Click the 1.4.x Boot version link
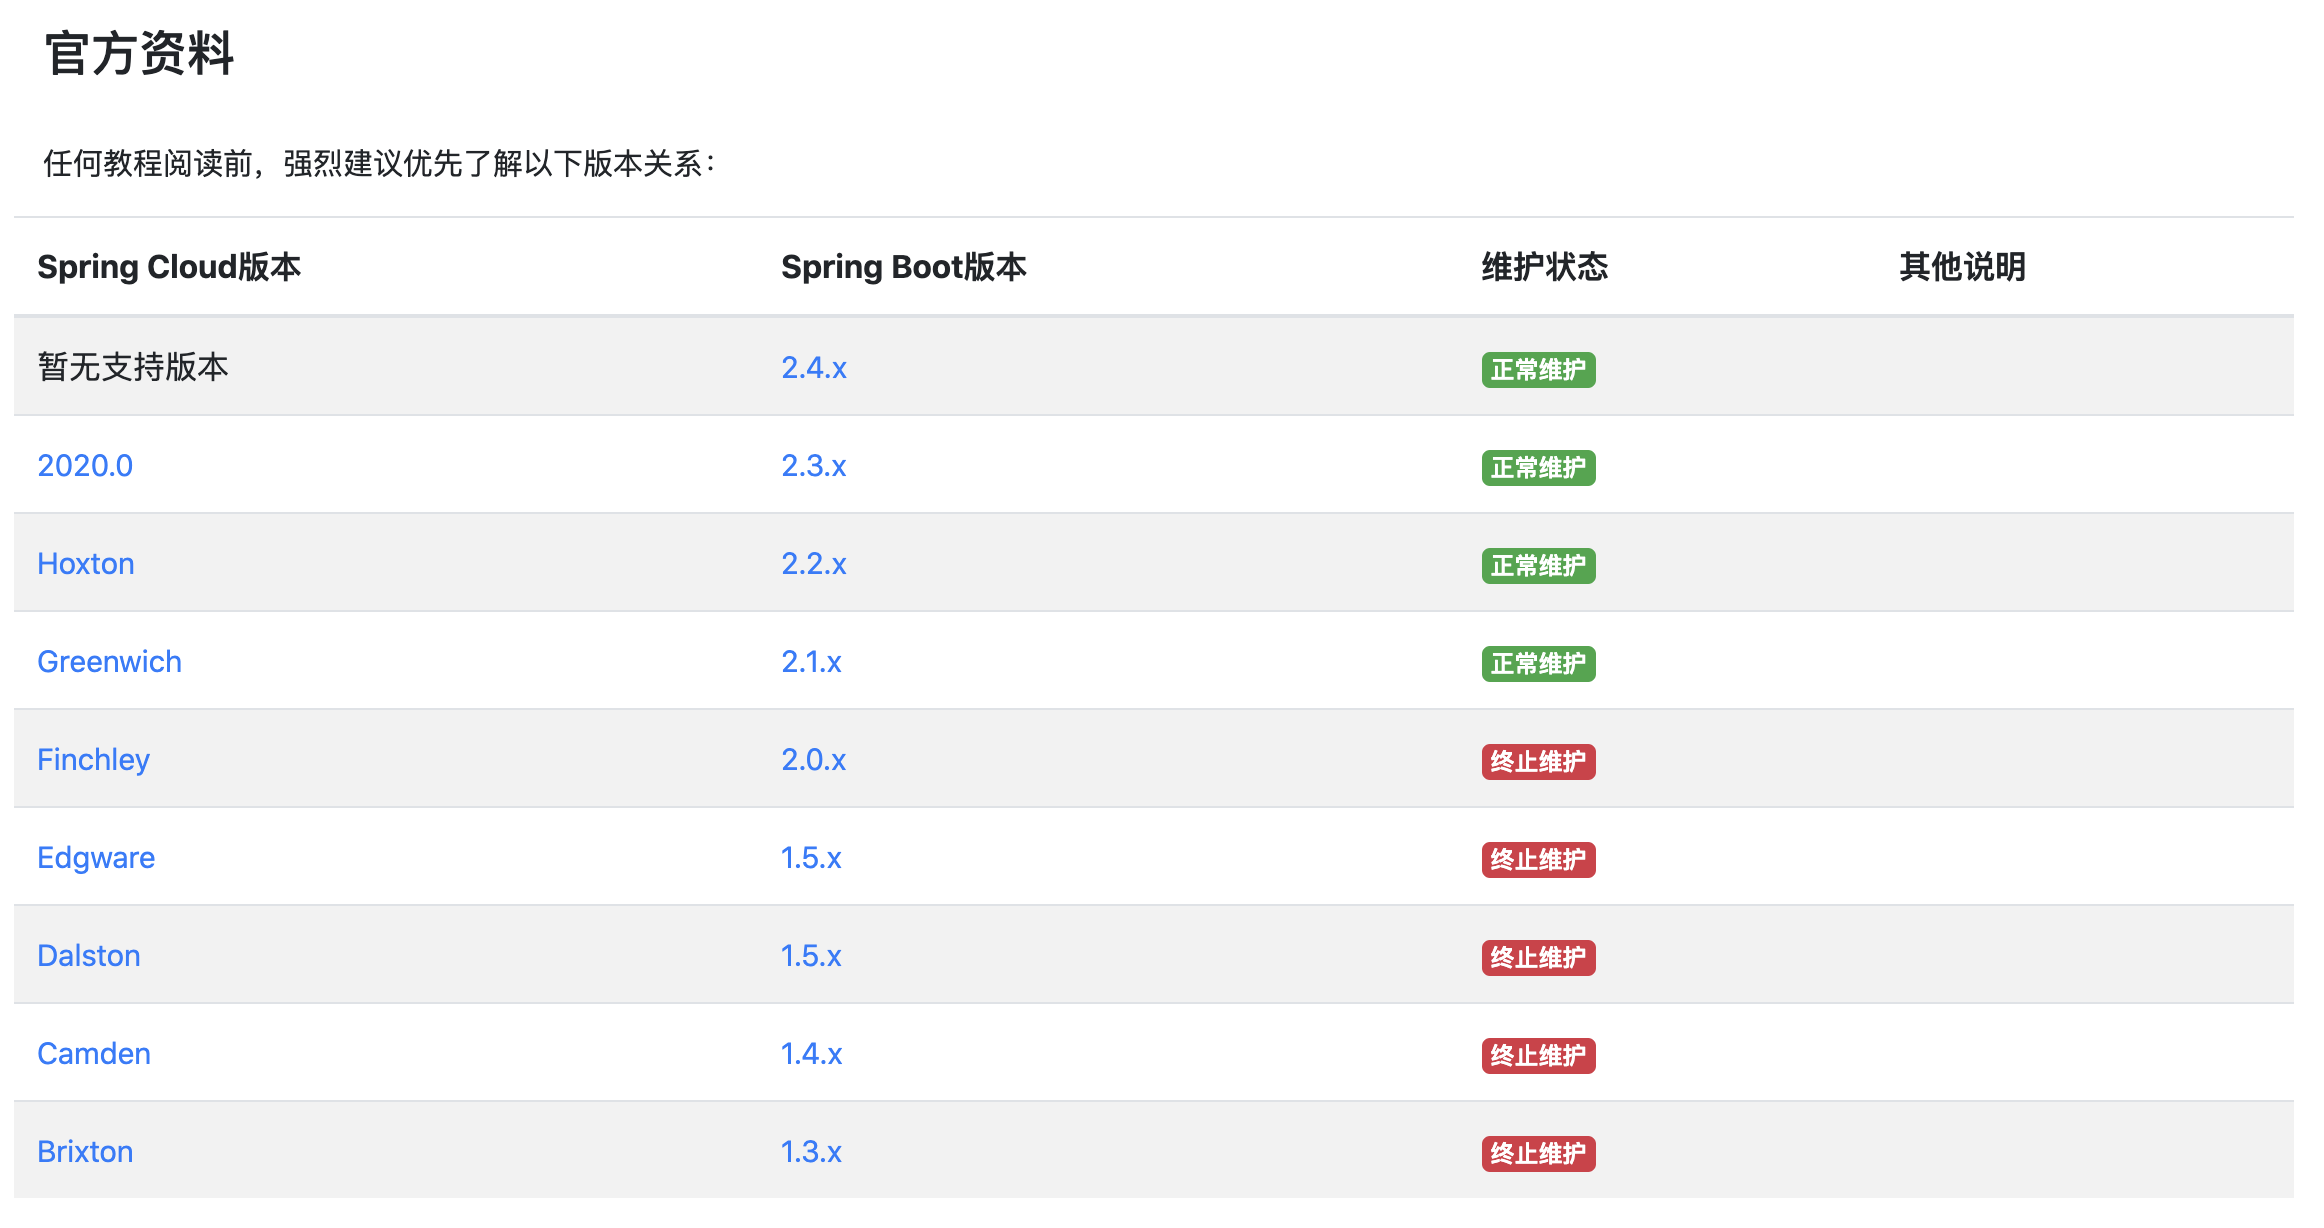The width and height of the screenshot is (2324, 1228). pyautogui.click(x=811, y=1054)
